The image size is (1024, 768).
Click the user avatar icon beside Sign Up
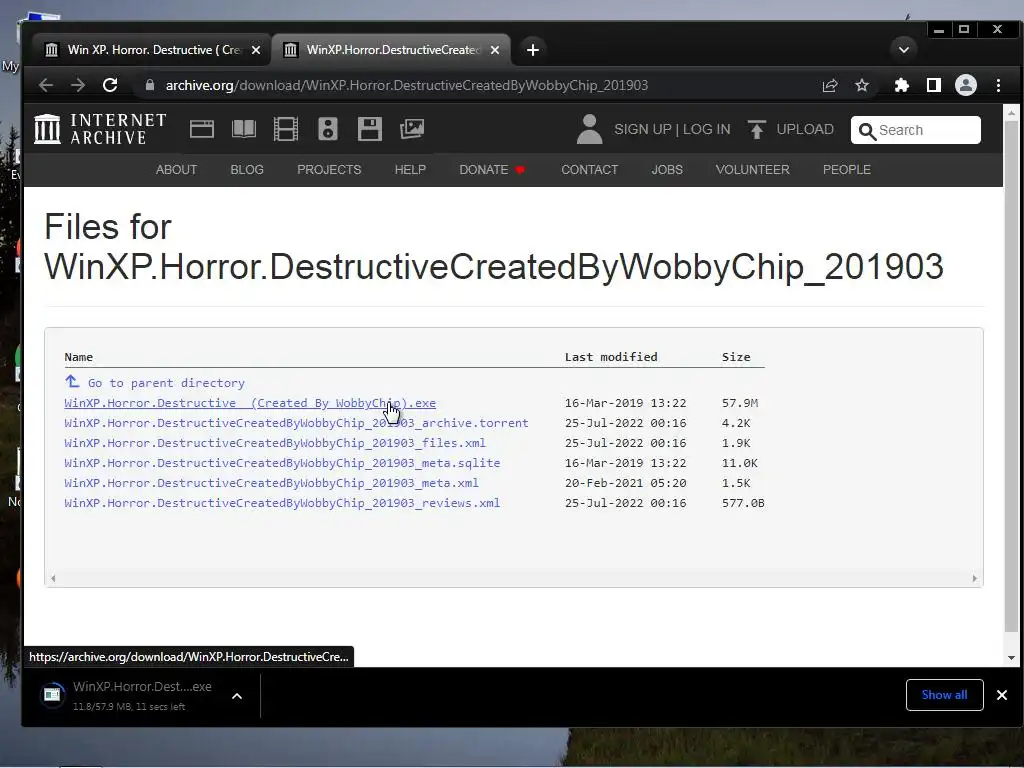[589, 129]
